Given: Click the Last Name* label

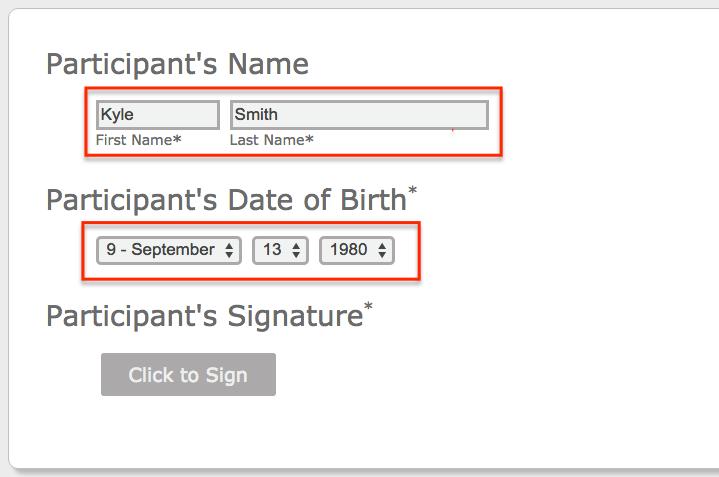Looking at the screenshot, I should coord(271,140).
